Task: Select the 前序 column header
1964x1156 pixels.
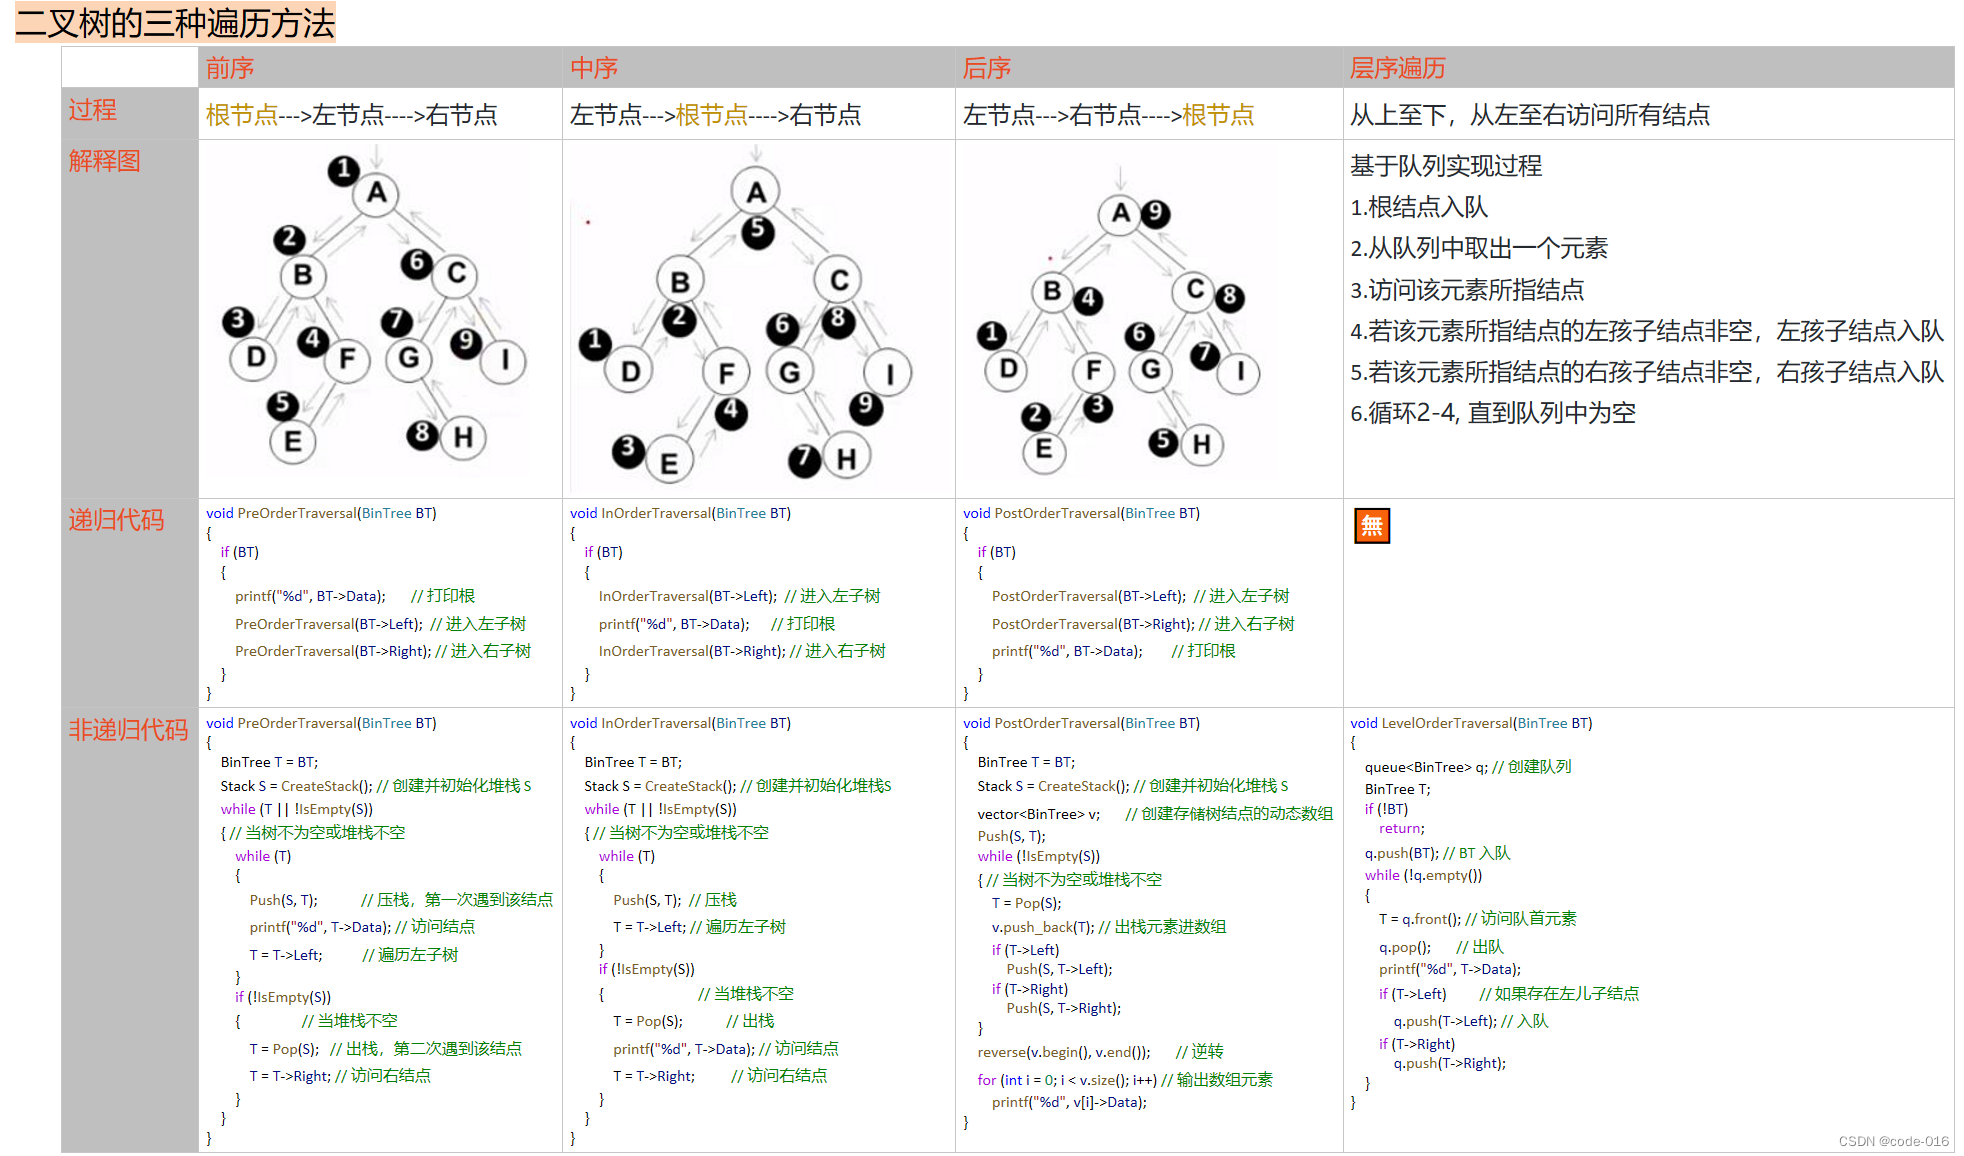Action: (x=230, y=68)
